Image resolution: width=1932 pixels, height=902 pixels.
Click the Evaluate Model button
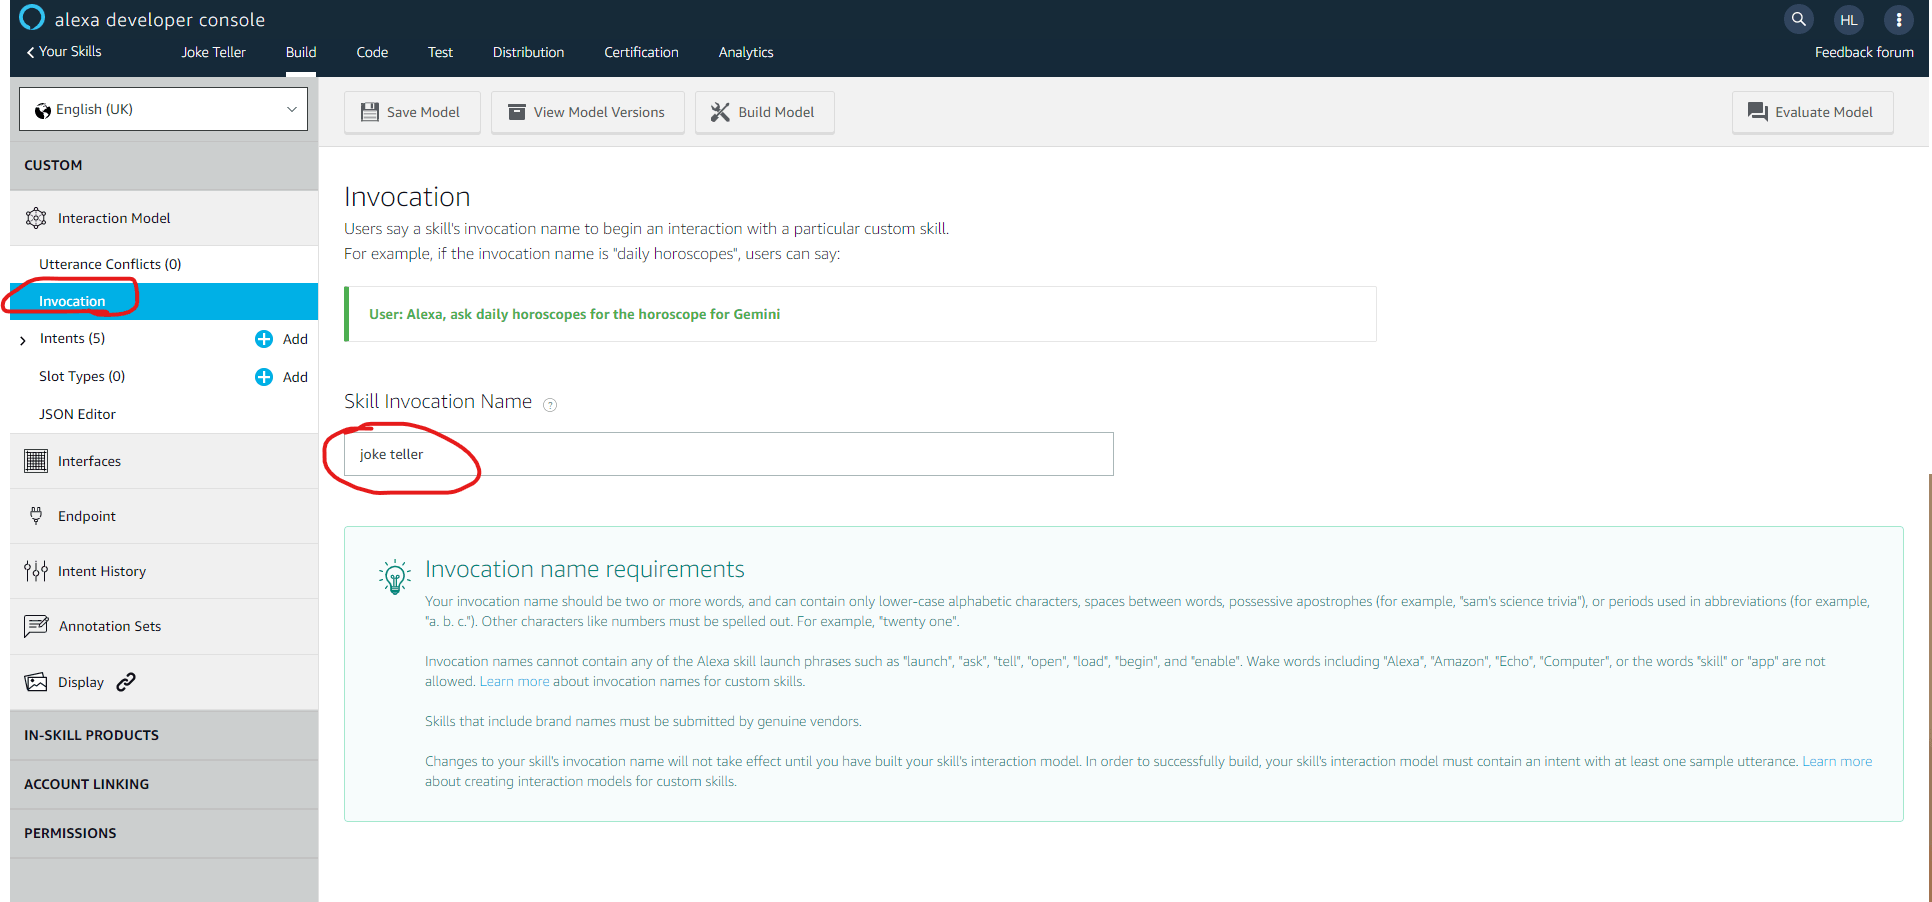pyautogui.click(x=1811, y=112)
